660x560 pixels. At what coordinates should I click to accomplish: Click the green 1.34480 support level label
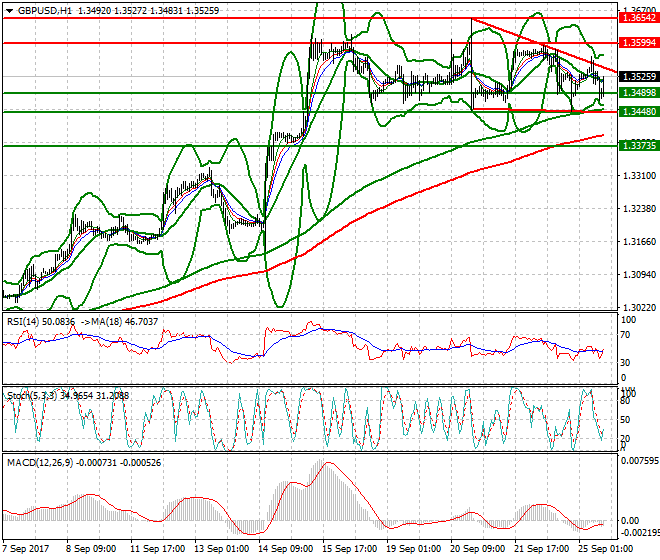click(639, 112)
